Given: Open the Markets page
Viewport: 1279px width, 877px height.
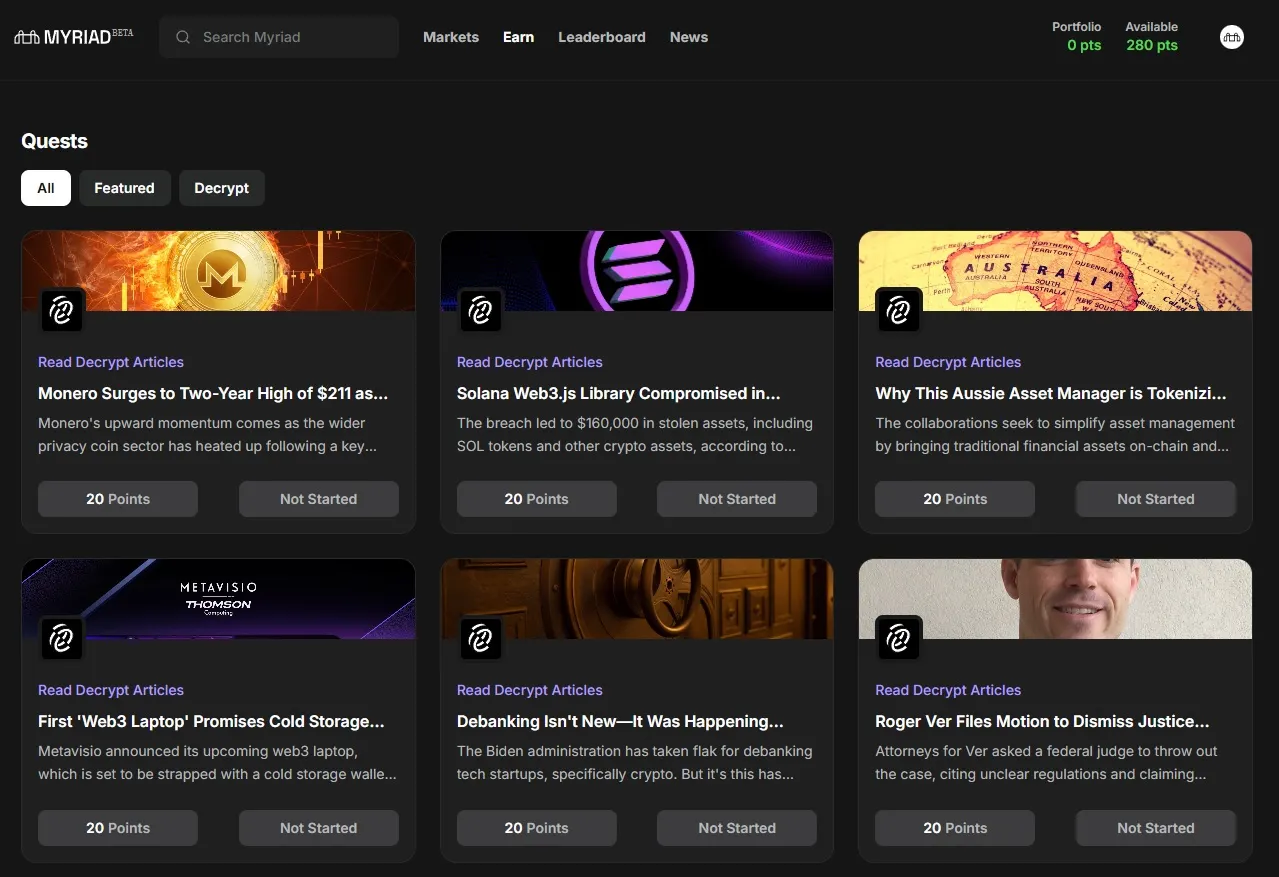Looking at the screenshot, I should pos(451,37).
